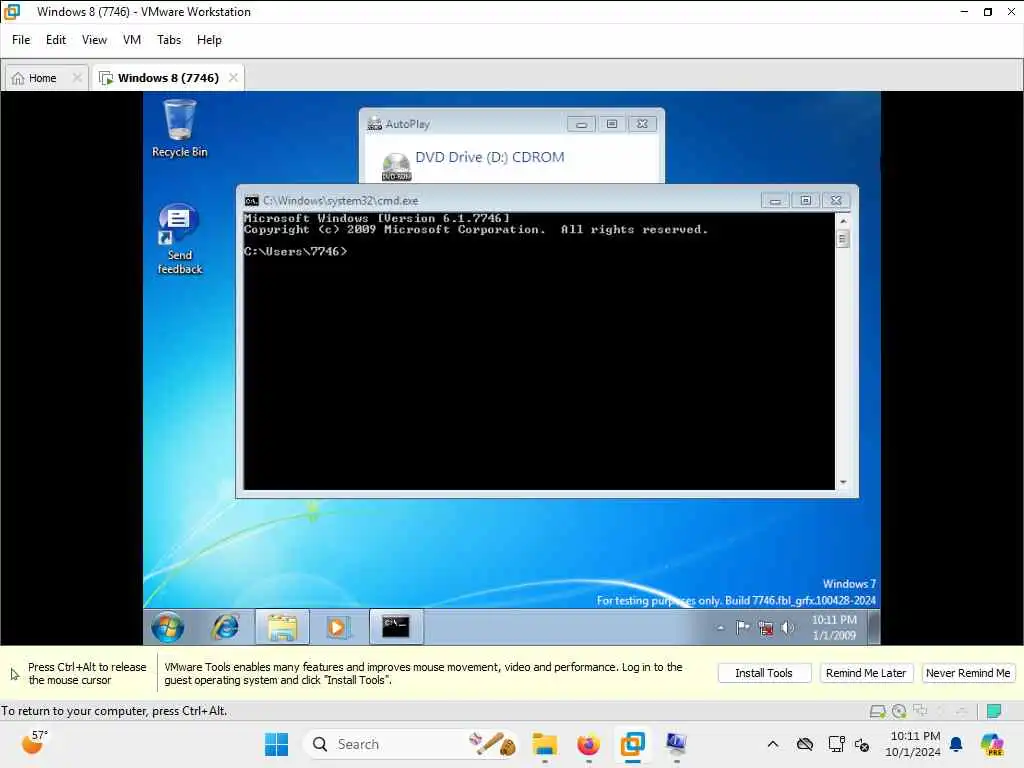This screenshot has height=768, width=1024.
Task: Open the VMware VM menu
Action: tap(132, 40)
